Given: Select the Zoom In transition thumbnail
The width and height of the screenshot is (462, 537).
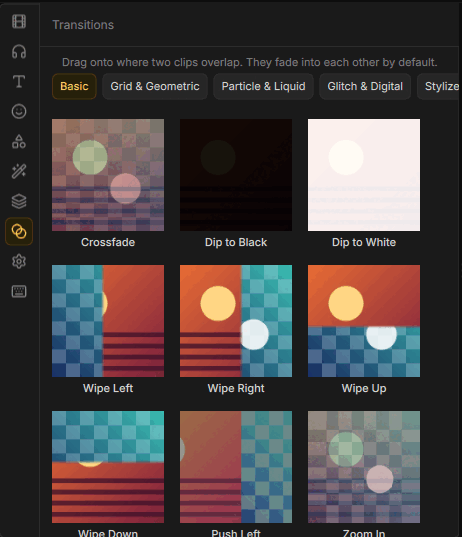Looking at the screenshot, I should [364, 467].
